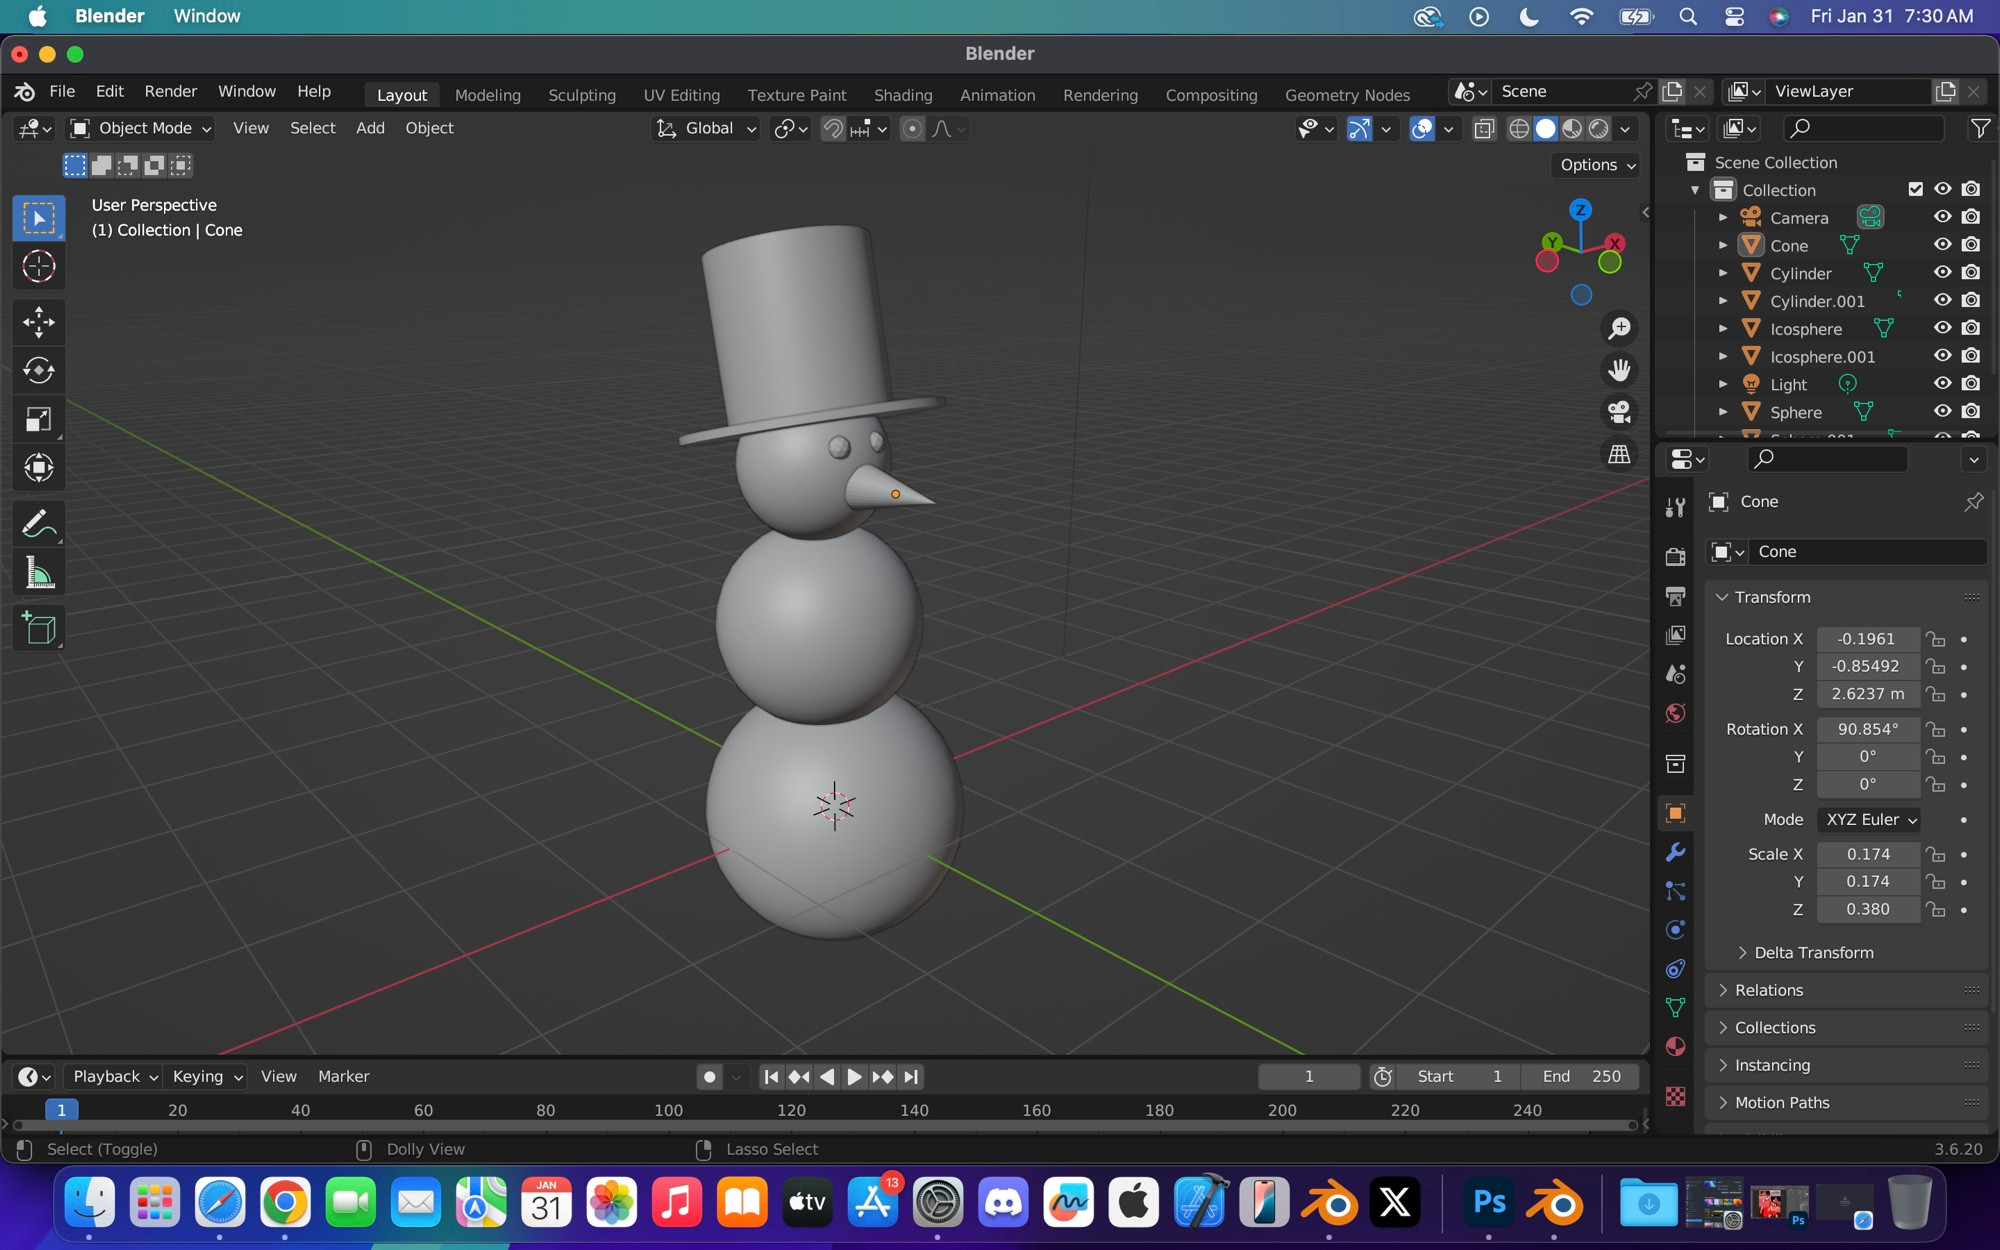
Task: Click the End frame 250 field
Action: coord(1581,1076)
